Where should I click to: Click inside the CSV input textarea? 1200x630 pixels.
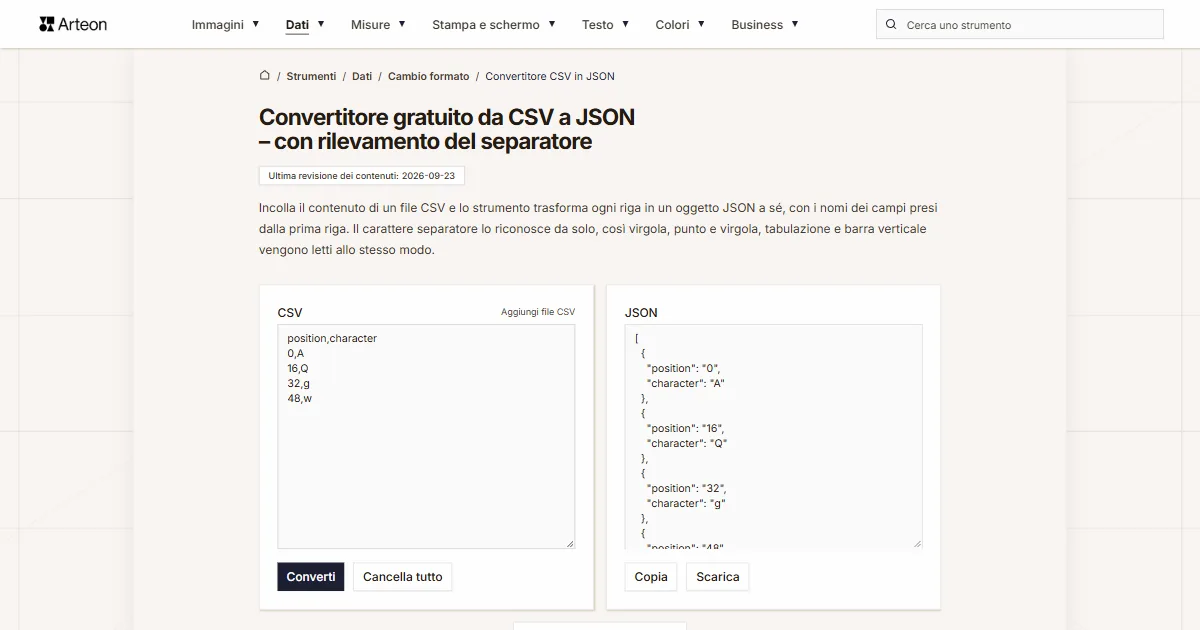click(x=426, y=436)
